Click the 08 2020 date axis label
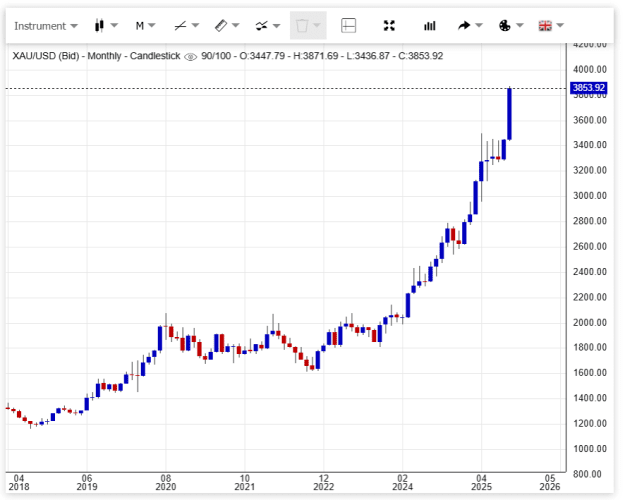Image resolution: width=625 pixels, height=500 pixels. coord(165,482)
